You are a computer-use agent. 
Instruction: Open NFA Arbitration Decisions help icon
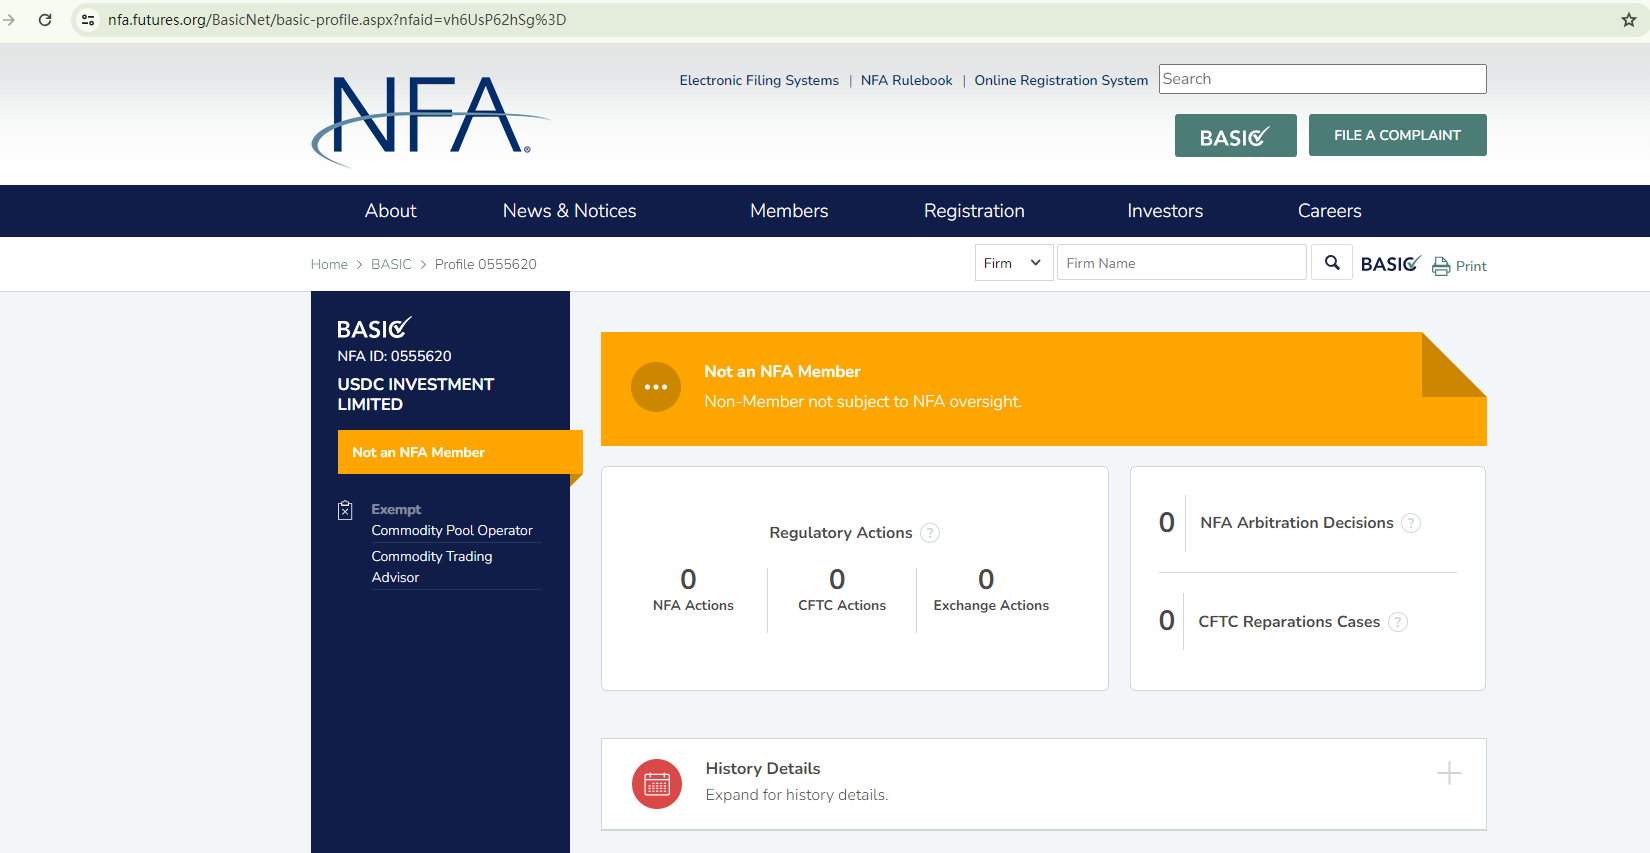click(x=1411, y=523)
